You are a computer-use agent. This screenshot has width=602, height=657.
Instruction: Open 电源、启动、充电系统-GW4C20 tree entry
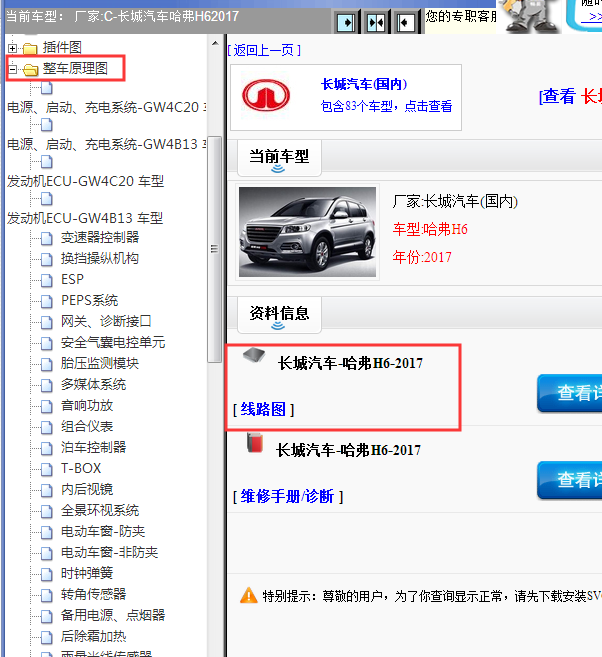click(106, 108)
